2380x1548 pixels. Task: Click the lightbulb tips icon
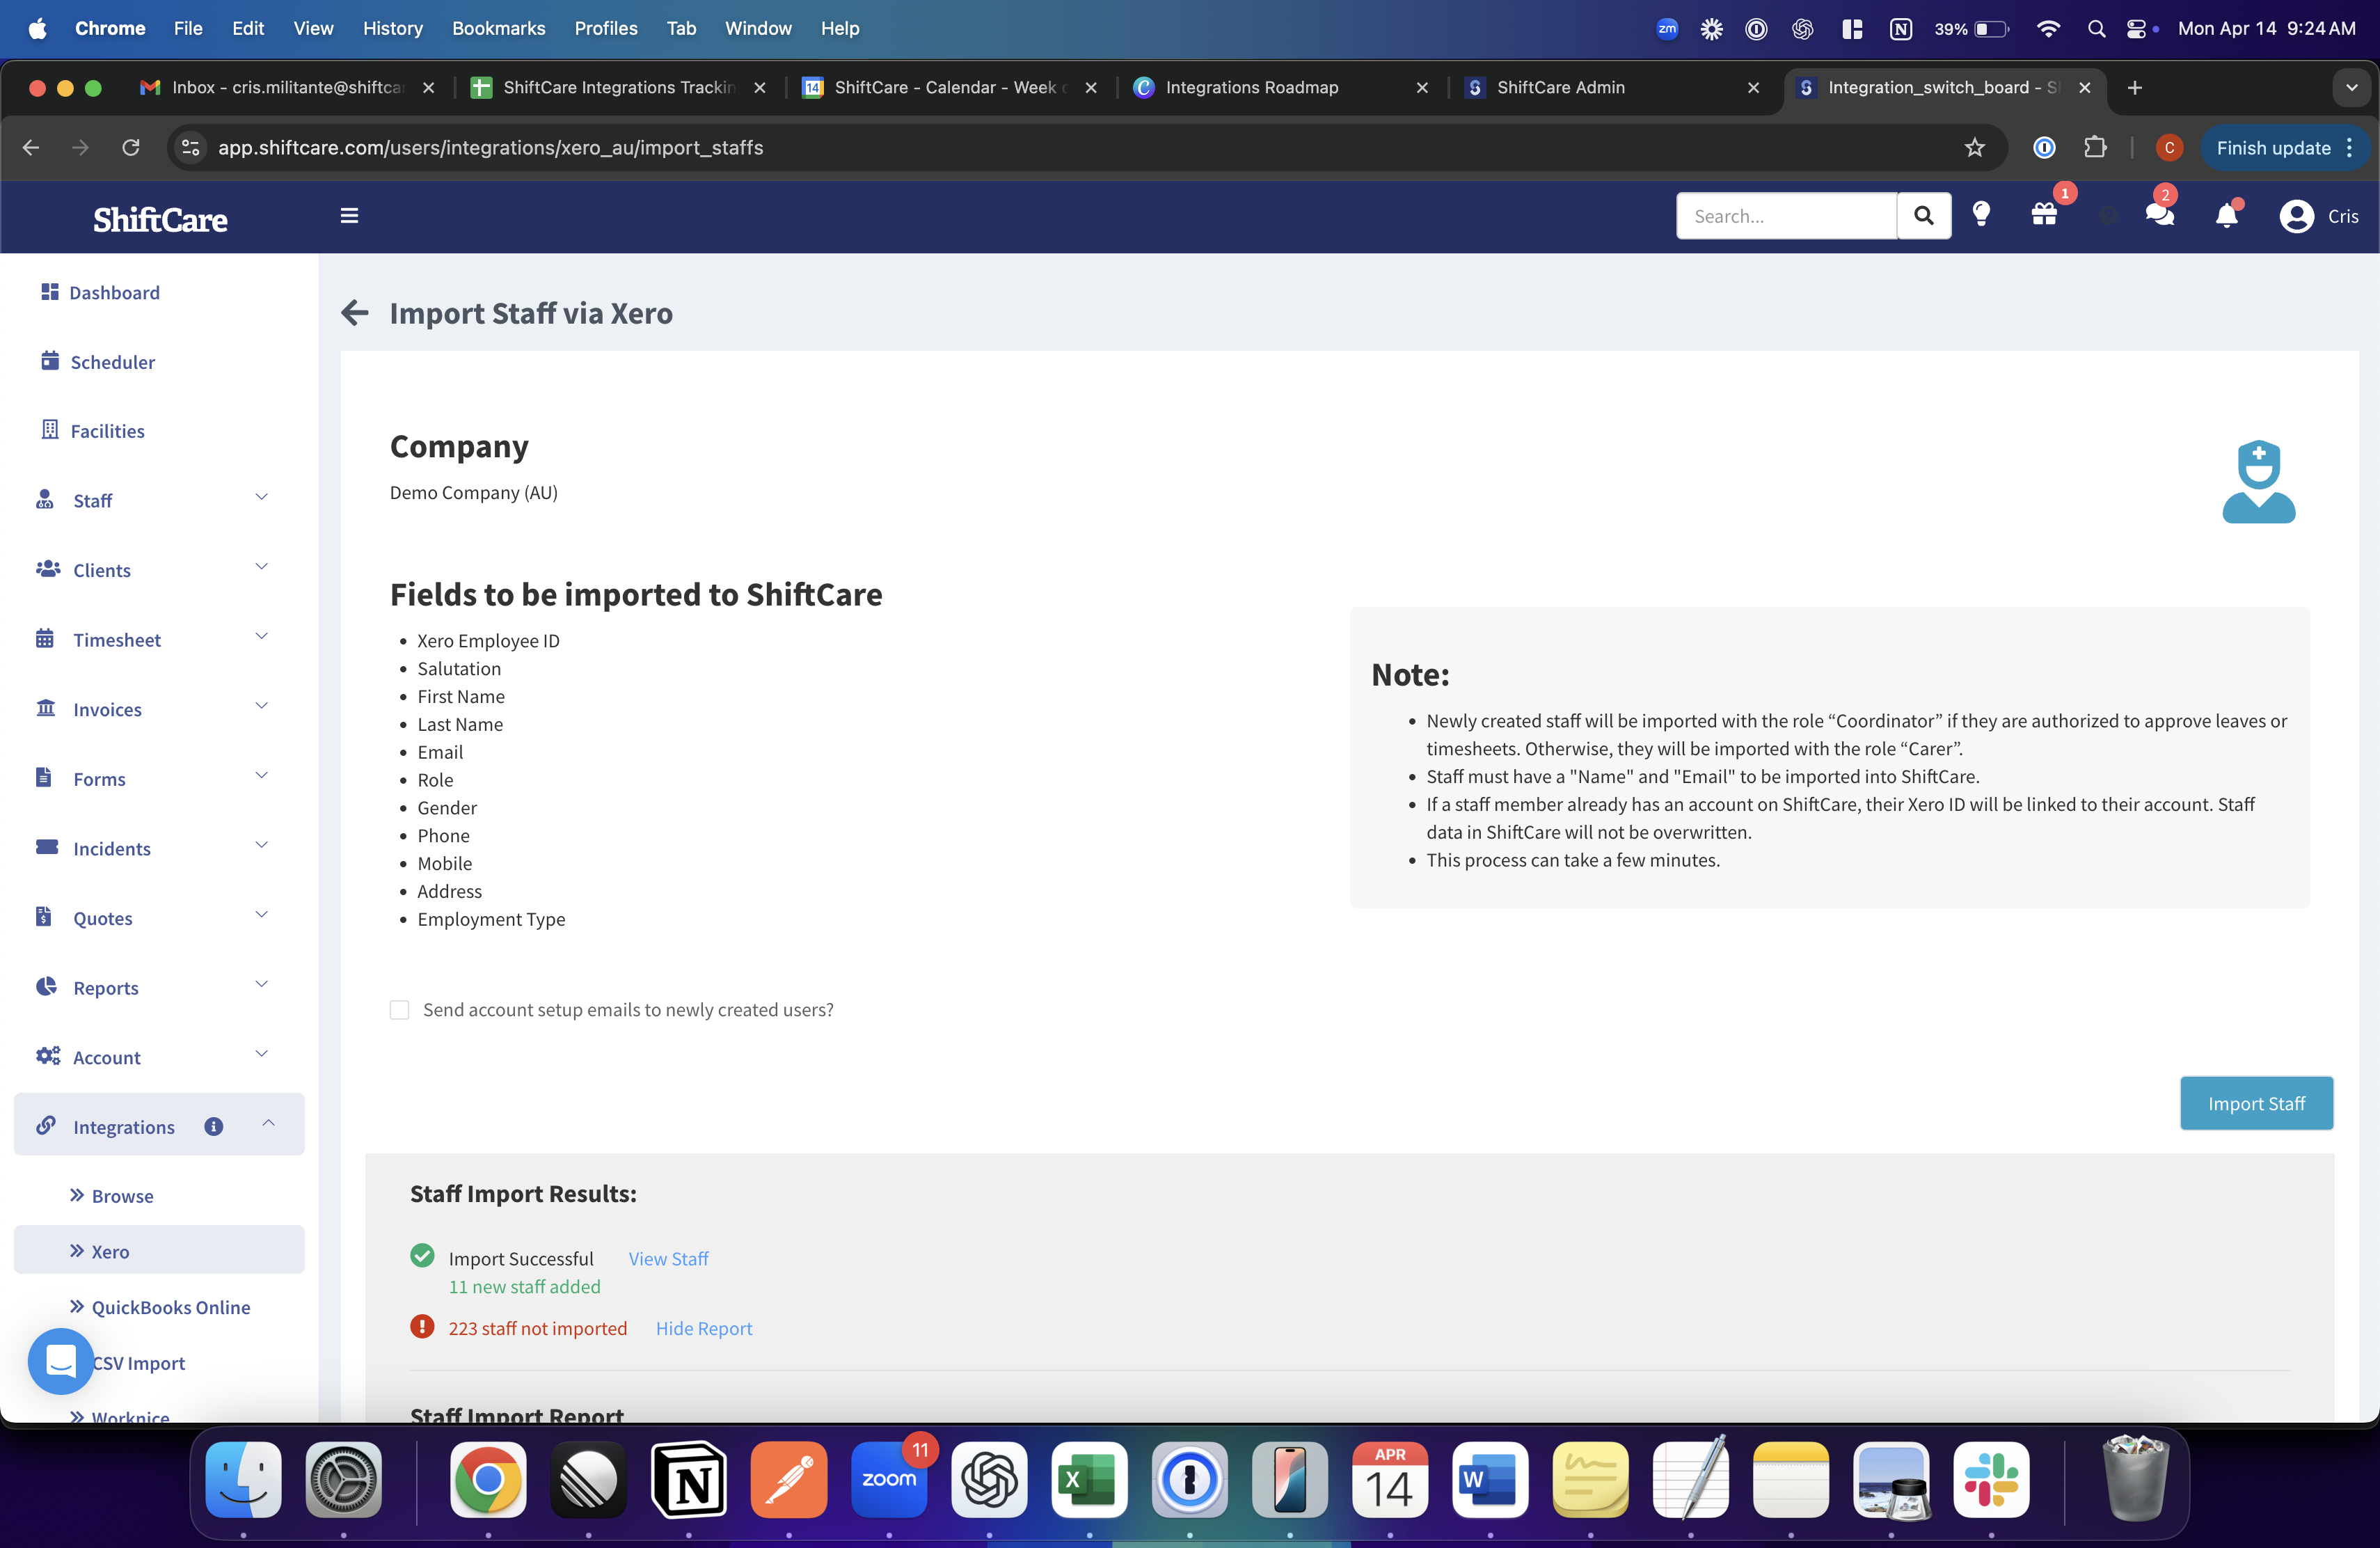tap(1981, 215)
